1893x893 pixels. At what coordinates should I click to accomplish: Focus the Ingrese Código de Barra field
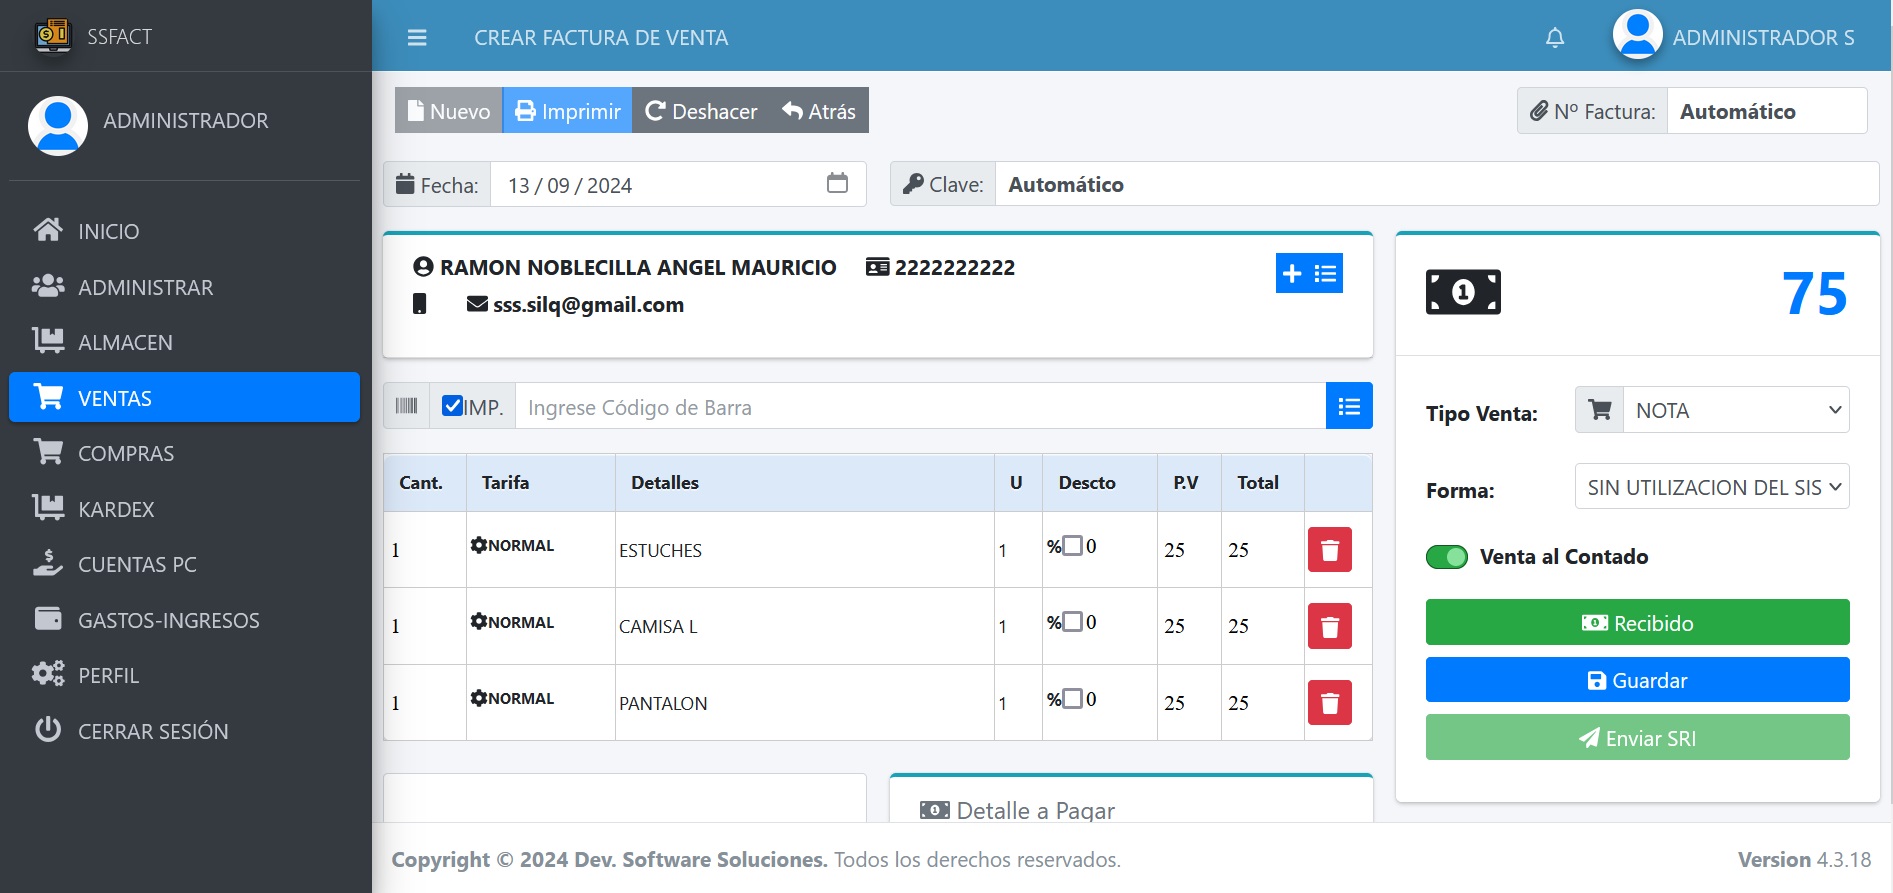[919, 407]
